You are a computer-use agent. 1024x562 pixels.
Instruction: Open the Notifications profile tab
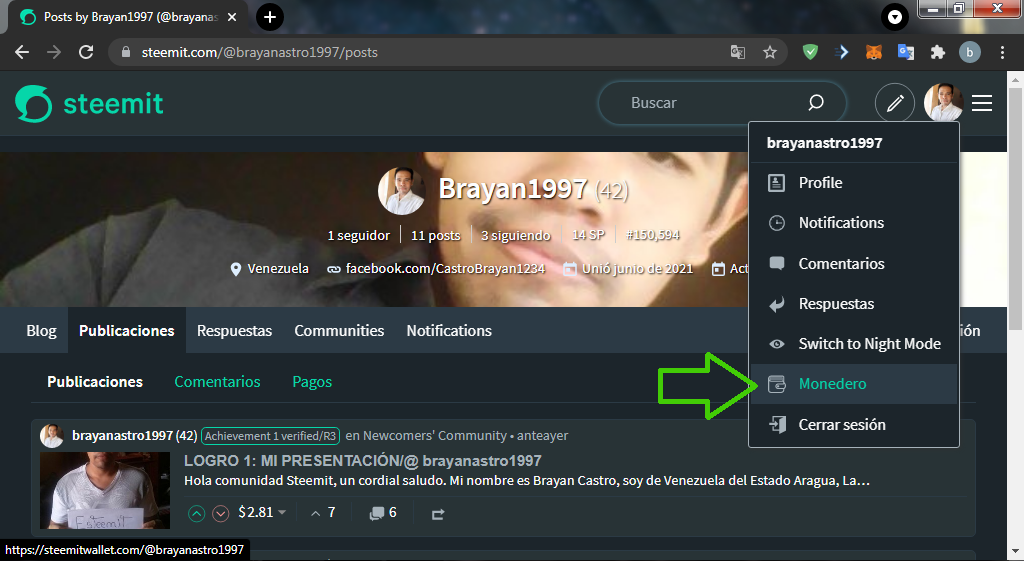(449, 331)
